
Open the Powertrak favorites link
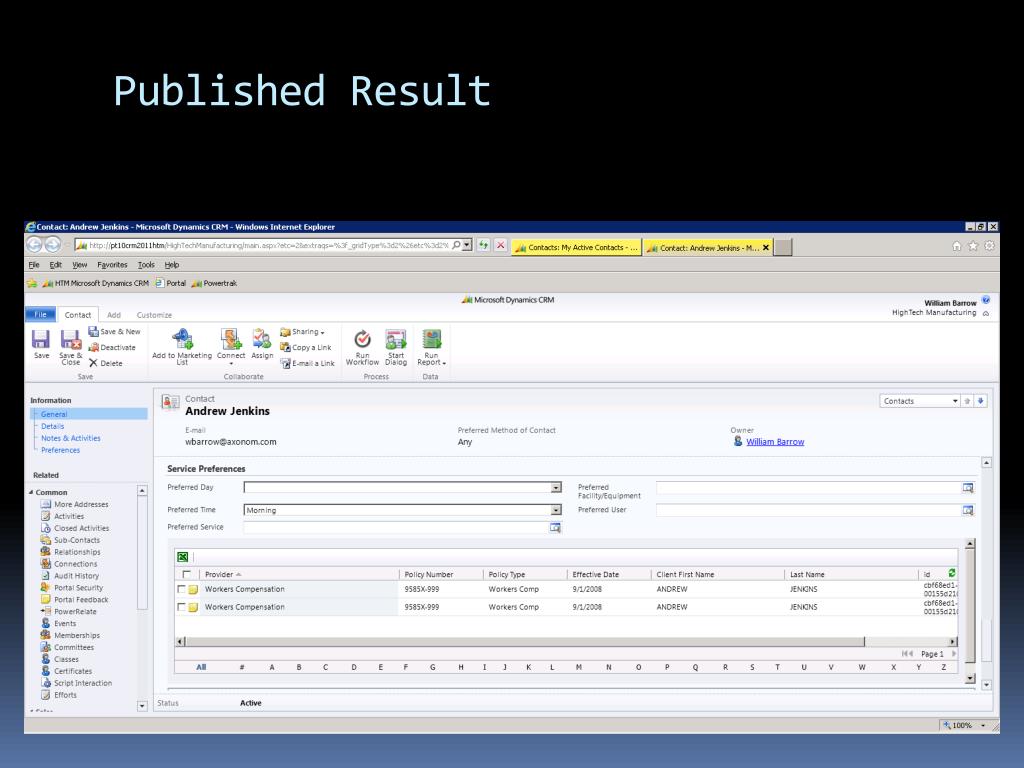point(214,283)
